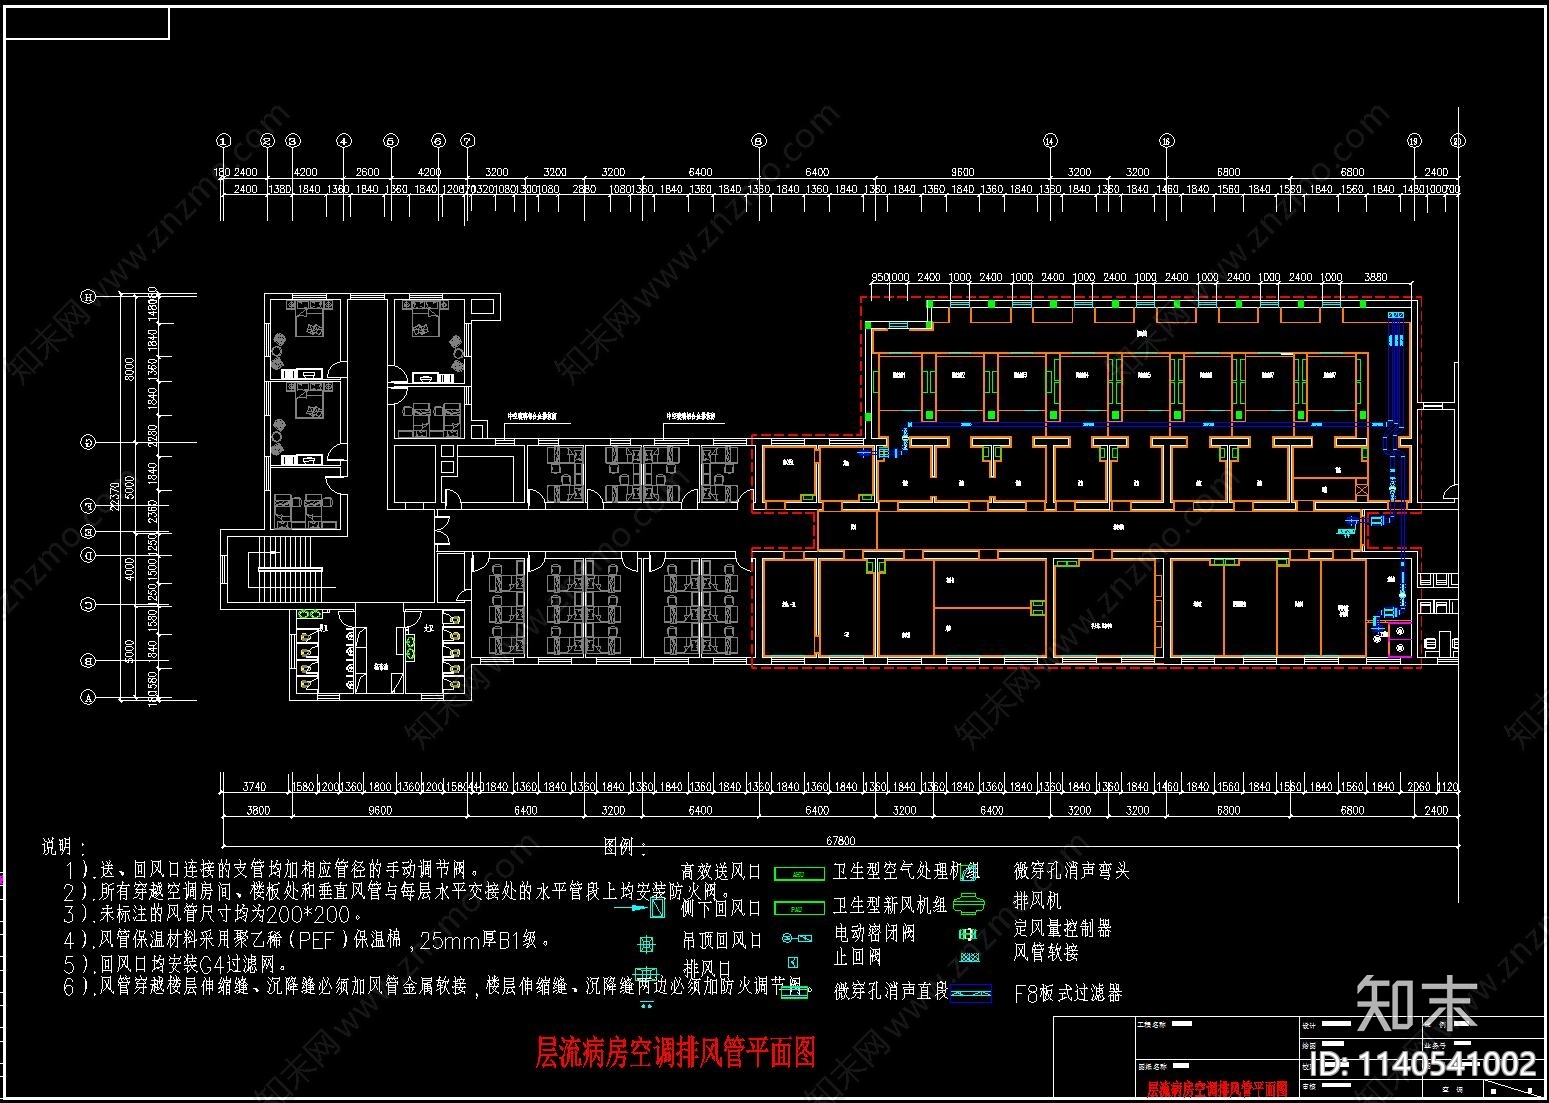Click the green 卫生型空气处理机组 legend symbol
The width and height of the screenshot is (1549, 1103).
click(800, 874)
